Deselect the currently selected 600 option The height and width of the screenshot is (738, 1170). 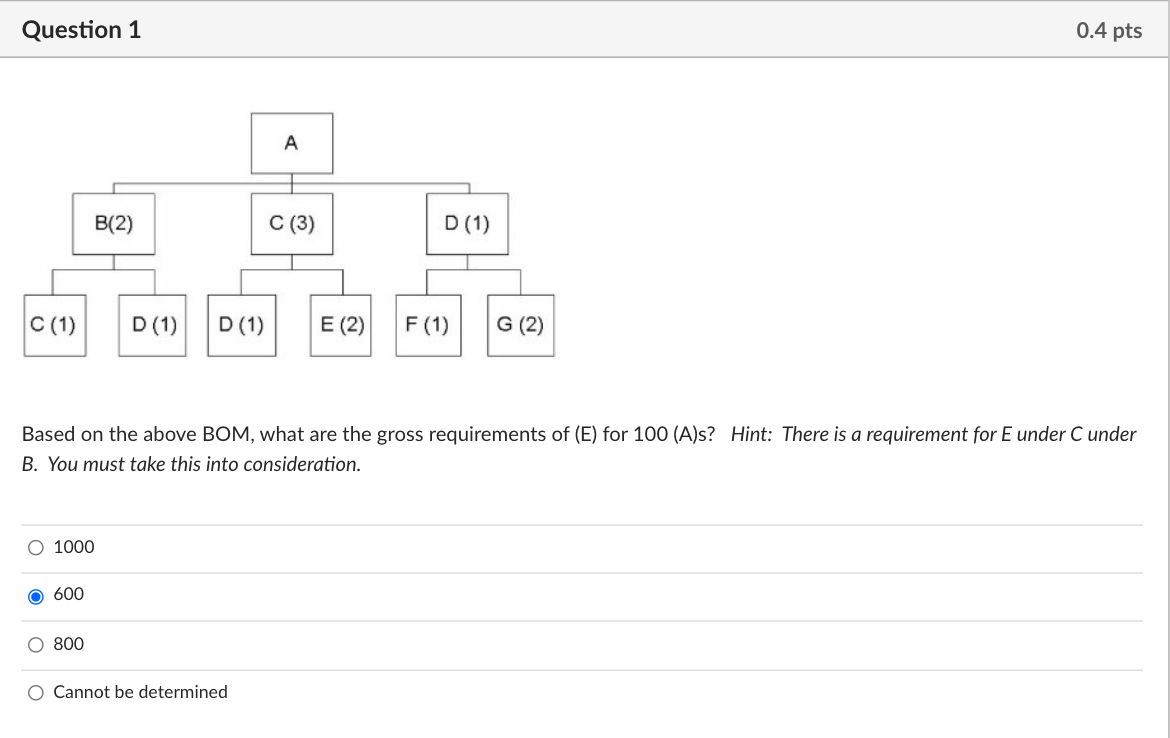click(x=36, y=594)
